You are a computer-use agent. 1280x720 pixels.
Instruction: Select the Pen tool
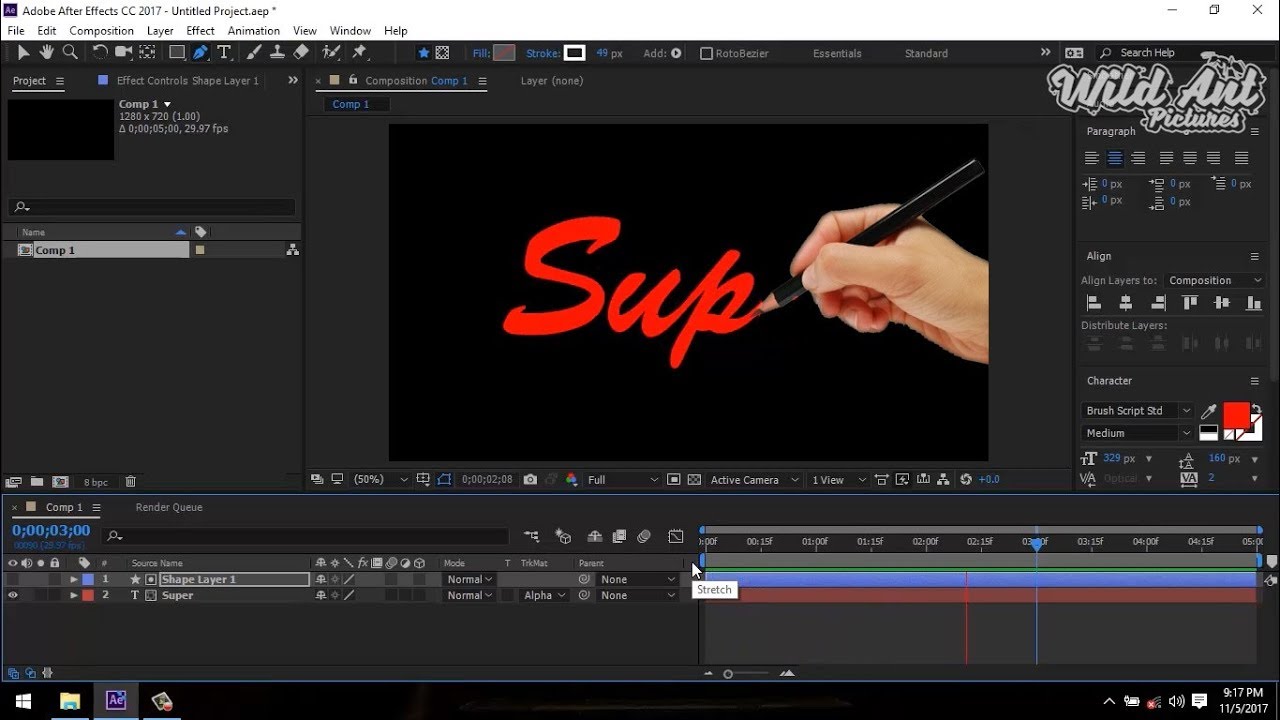point(201,53)
